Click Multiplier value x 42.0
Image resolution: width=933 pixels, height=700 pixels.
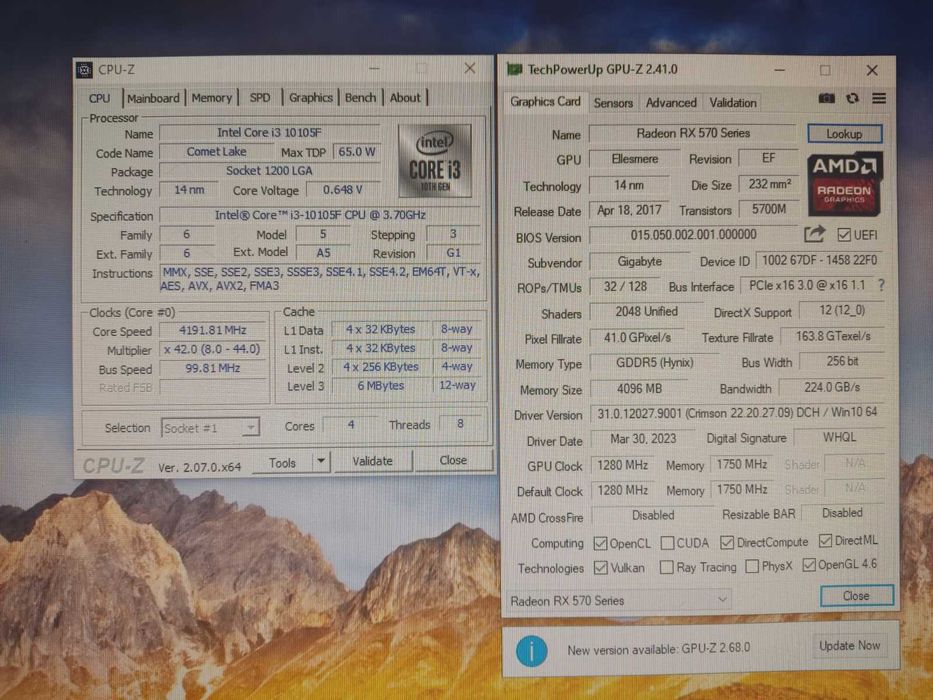coord(212,349)
